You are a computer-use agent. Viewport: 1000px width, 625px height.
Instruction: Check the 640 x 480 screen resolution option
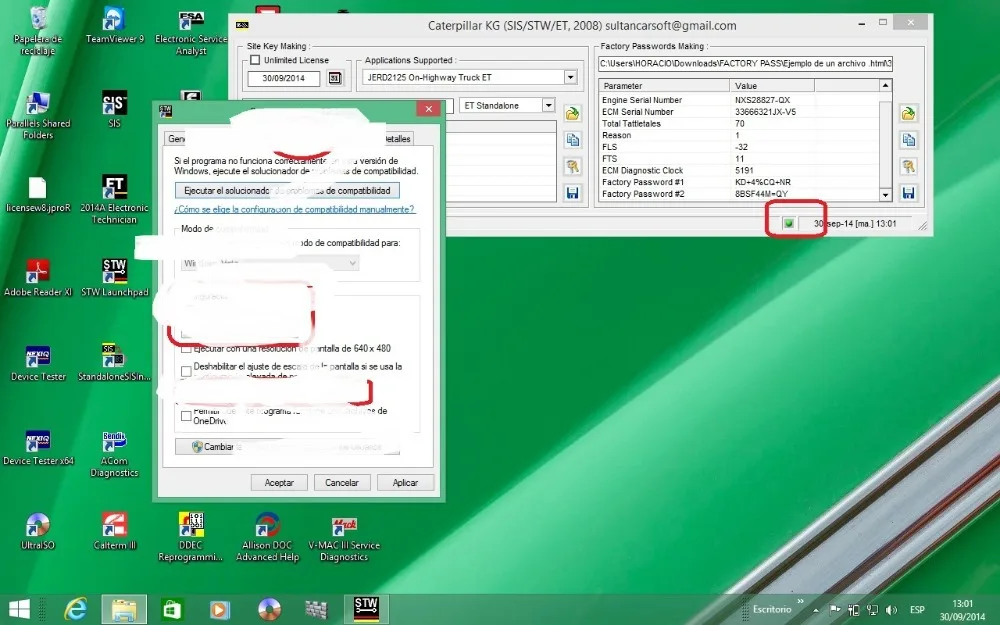(186, 349)
